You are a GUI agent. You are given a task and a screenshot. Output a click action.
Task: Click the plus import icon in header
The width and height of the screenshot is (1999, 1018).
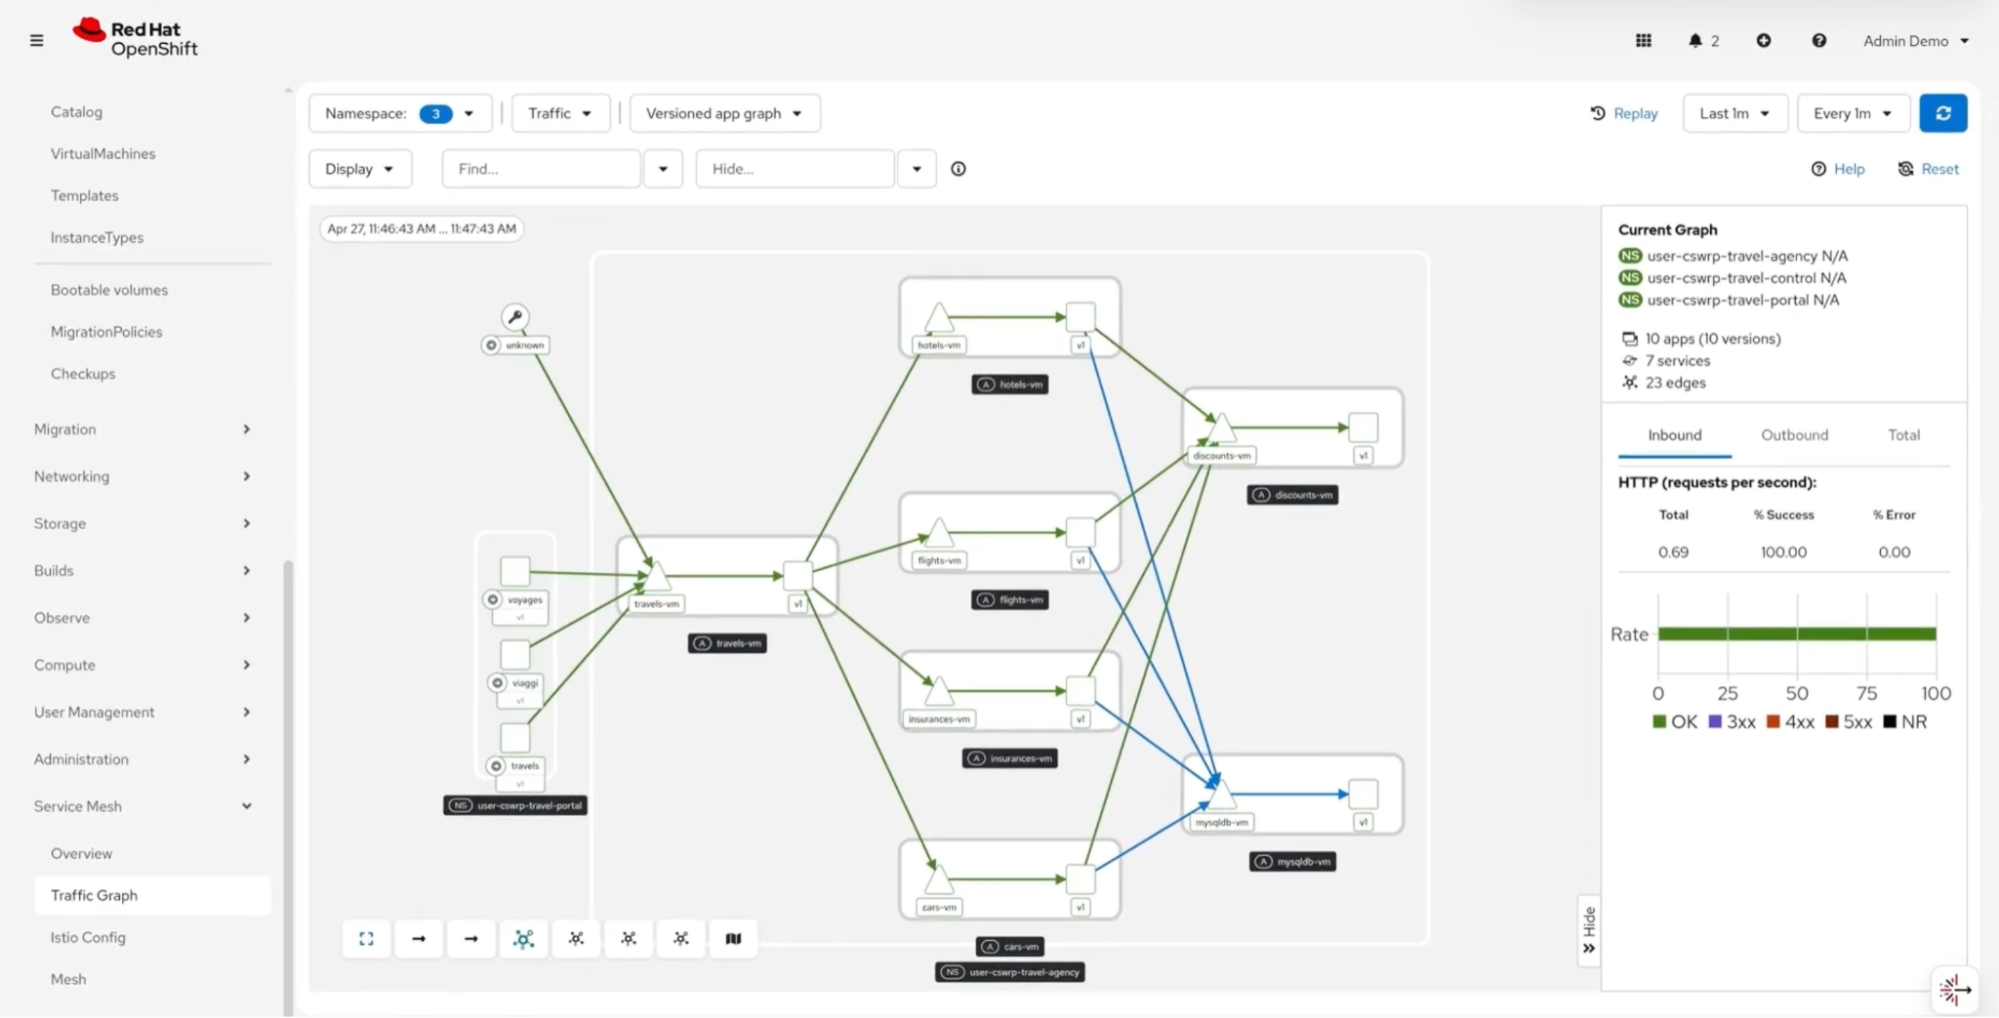(x=1764, y=41)
